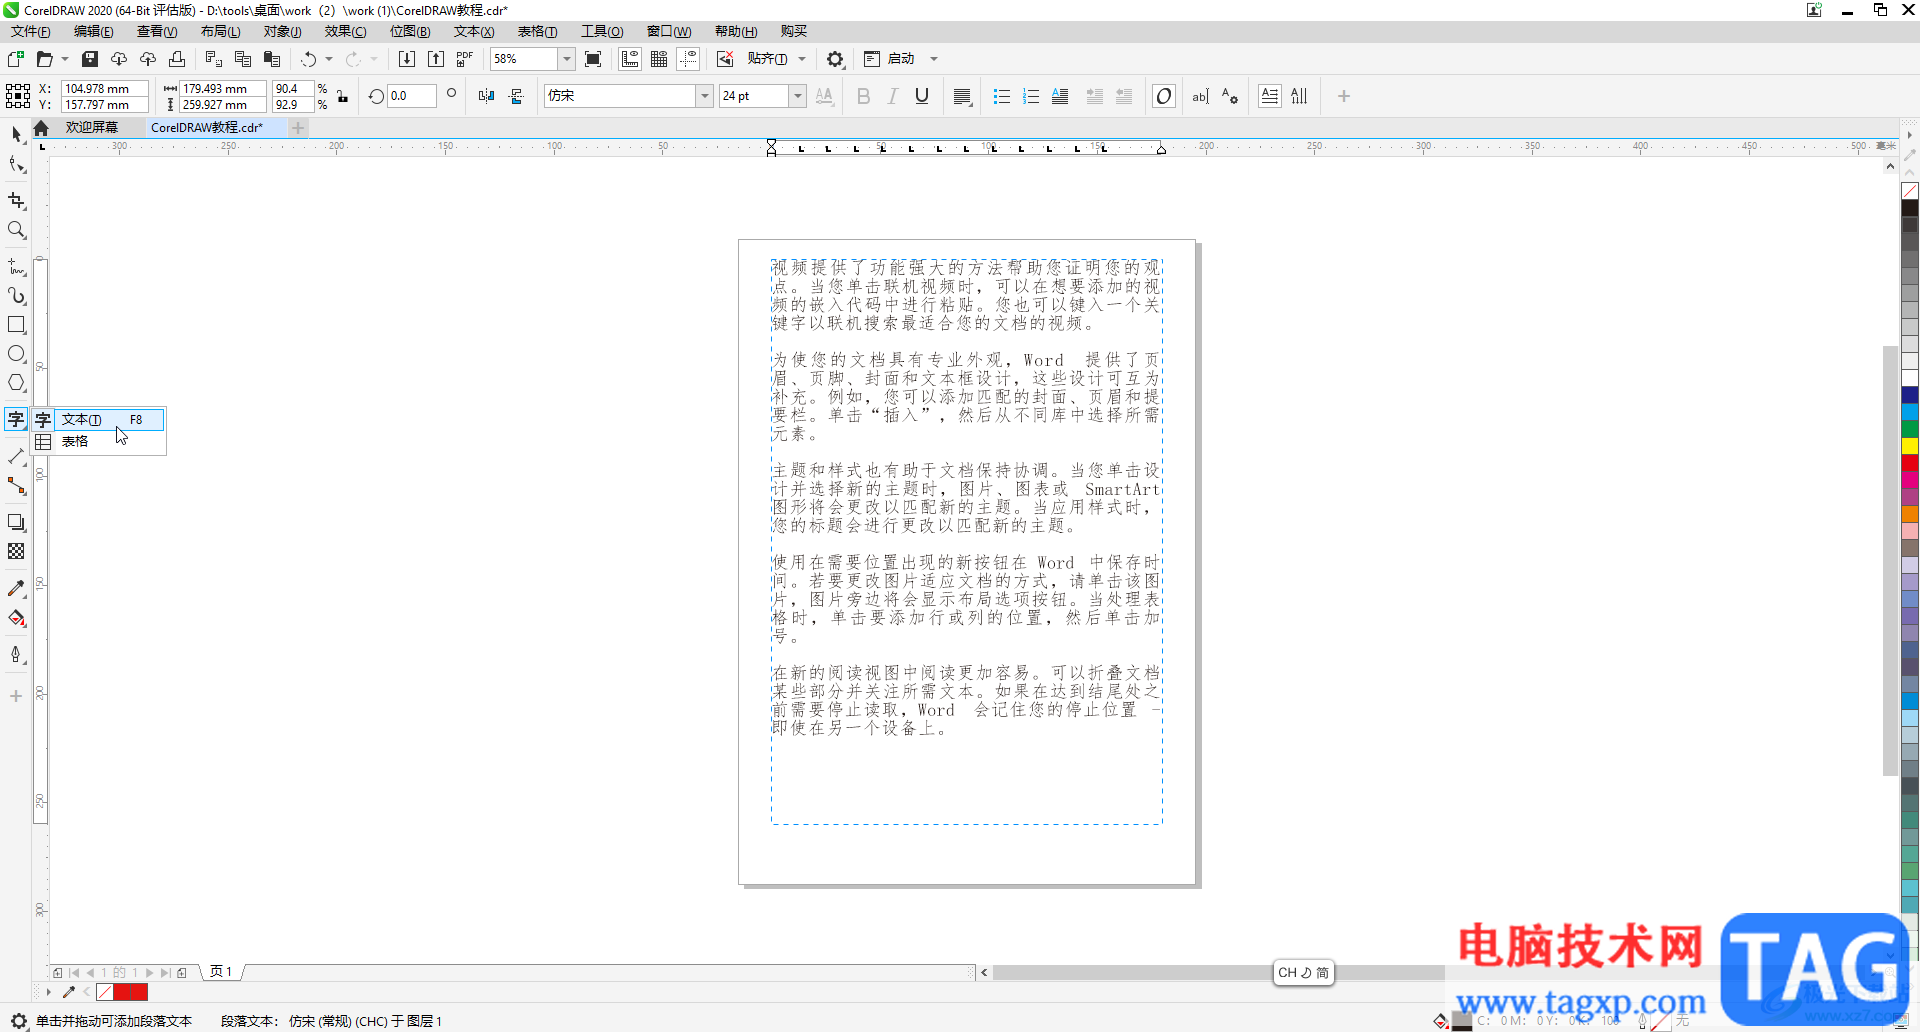Expand the Open file arrow dropdown
This screenshot has width=1920, height=1032.
pyautogui.click(x=65, y=59)
